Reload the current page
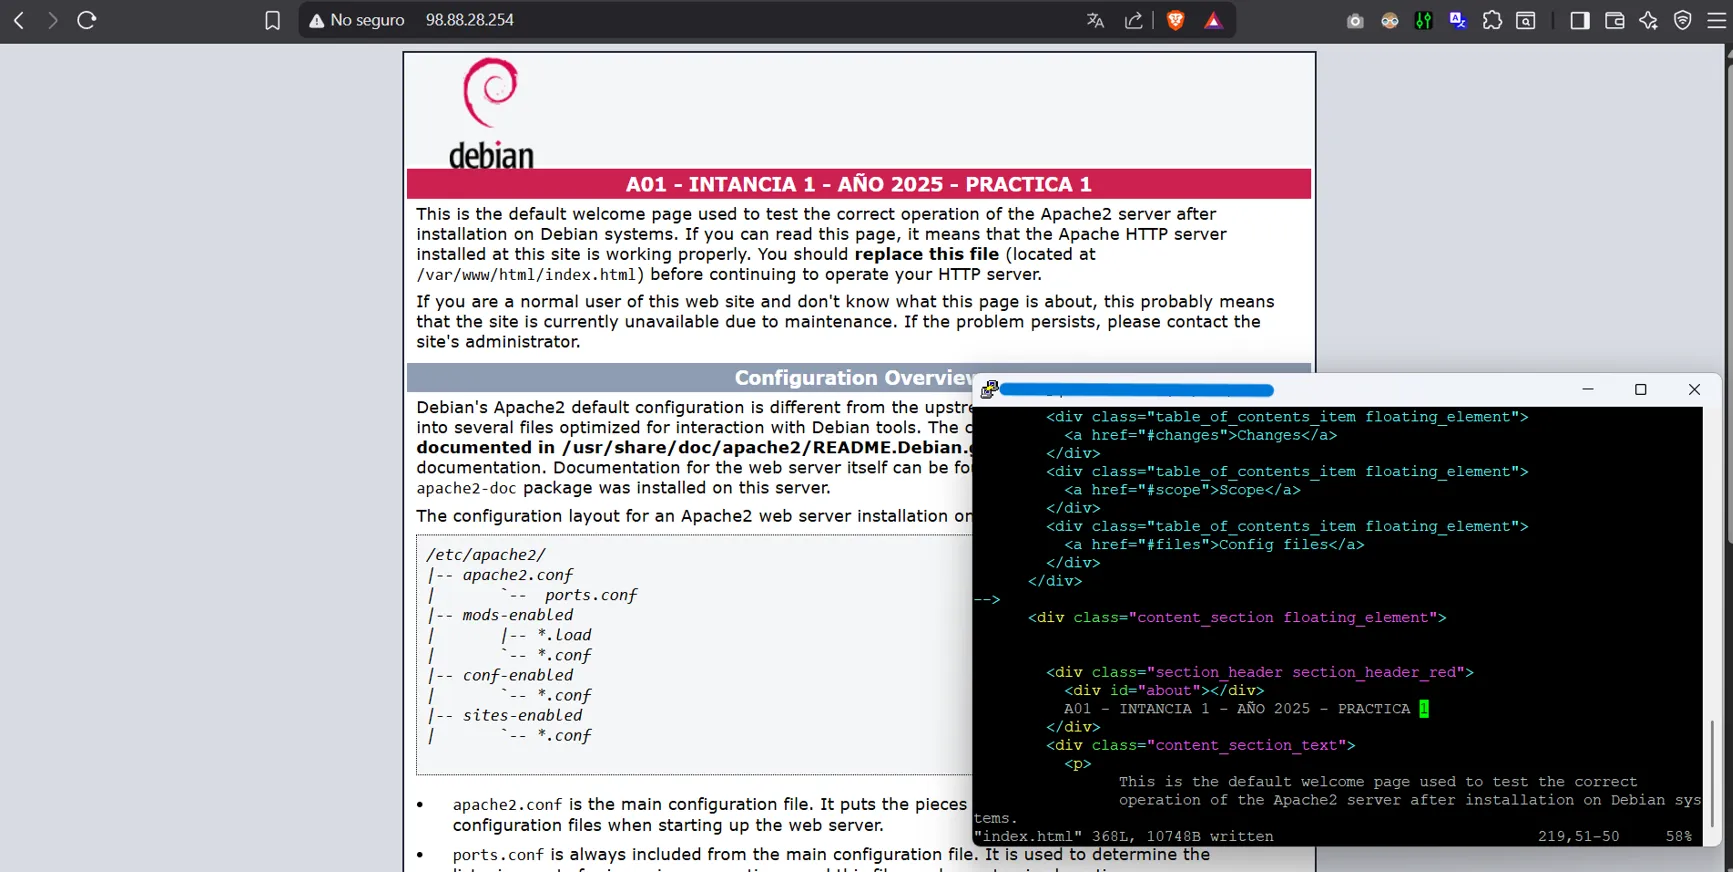 [x=87, y=20]
